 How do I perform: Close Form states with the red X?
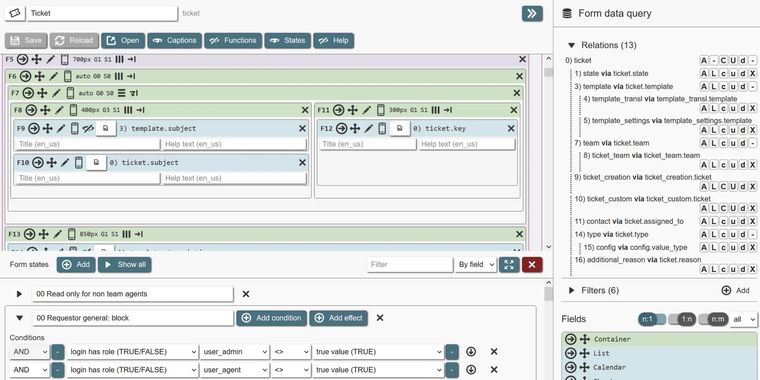click(x=532, y=265)
